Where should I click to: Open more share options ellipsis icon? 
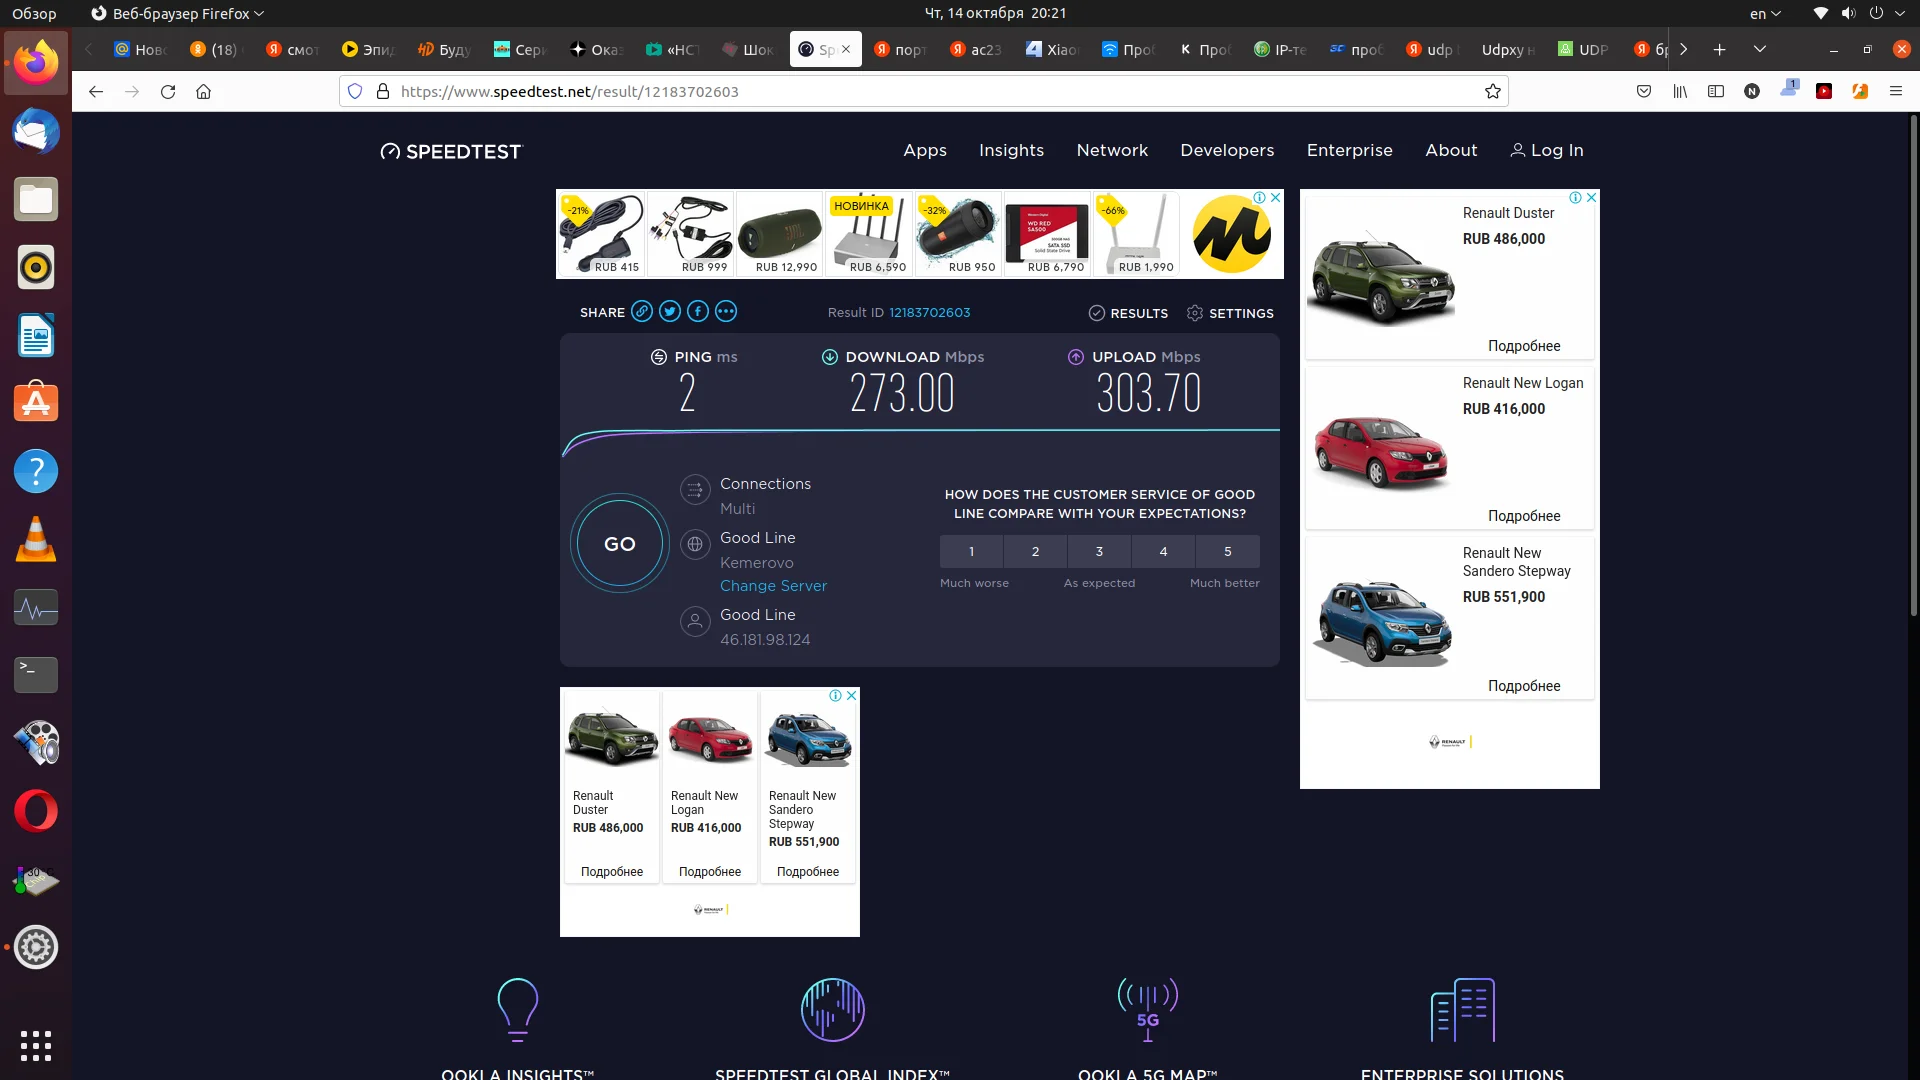pos(726,312)
